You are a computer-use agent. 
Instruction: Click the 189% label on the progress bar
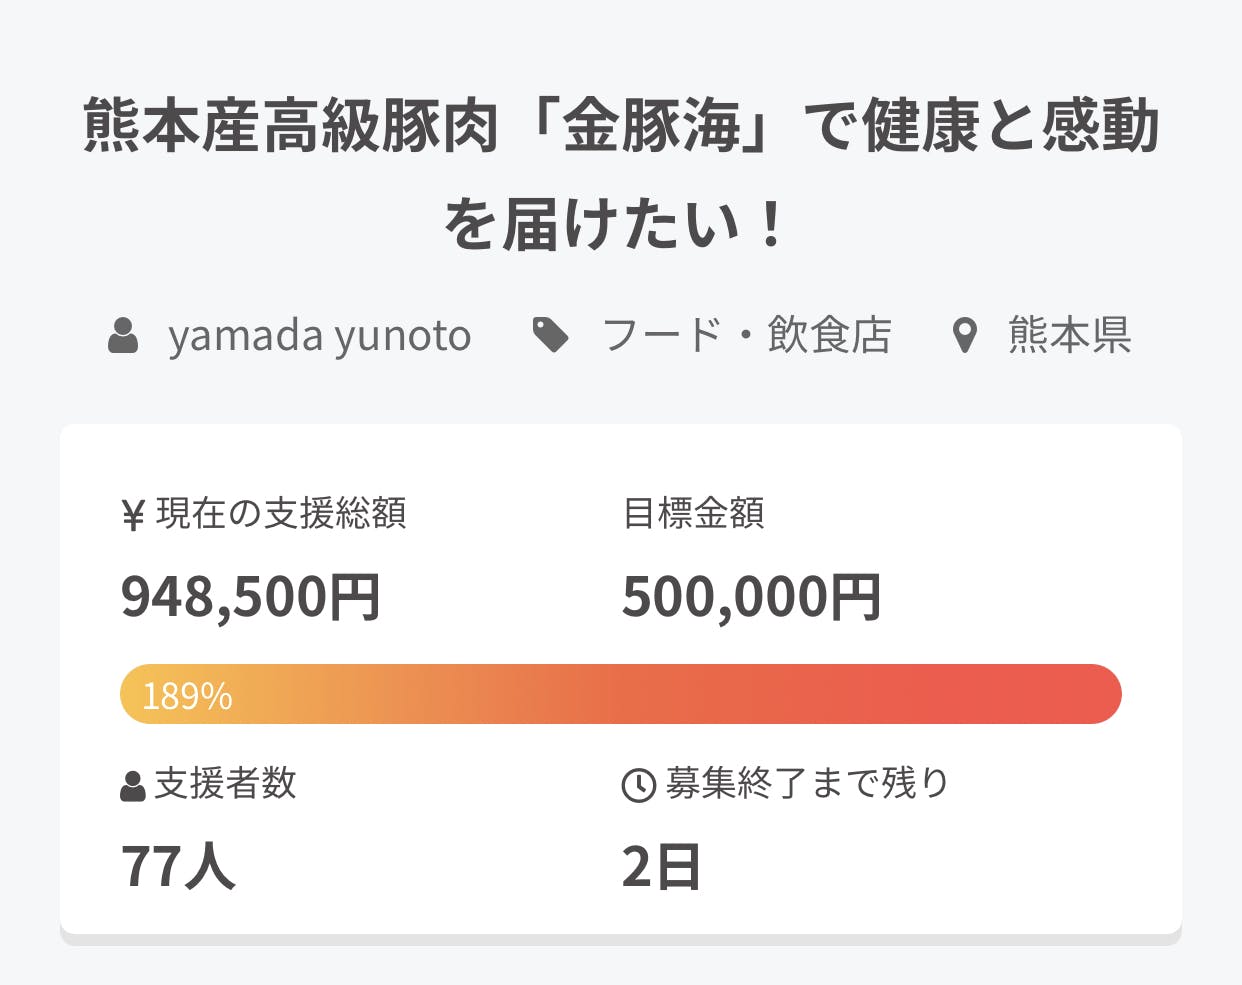[187, 695]
